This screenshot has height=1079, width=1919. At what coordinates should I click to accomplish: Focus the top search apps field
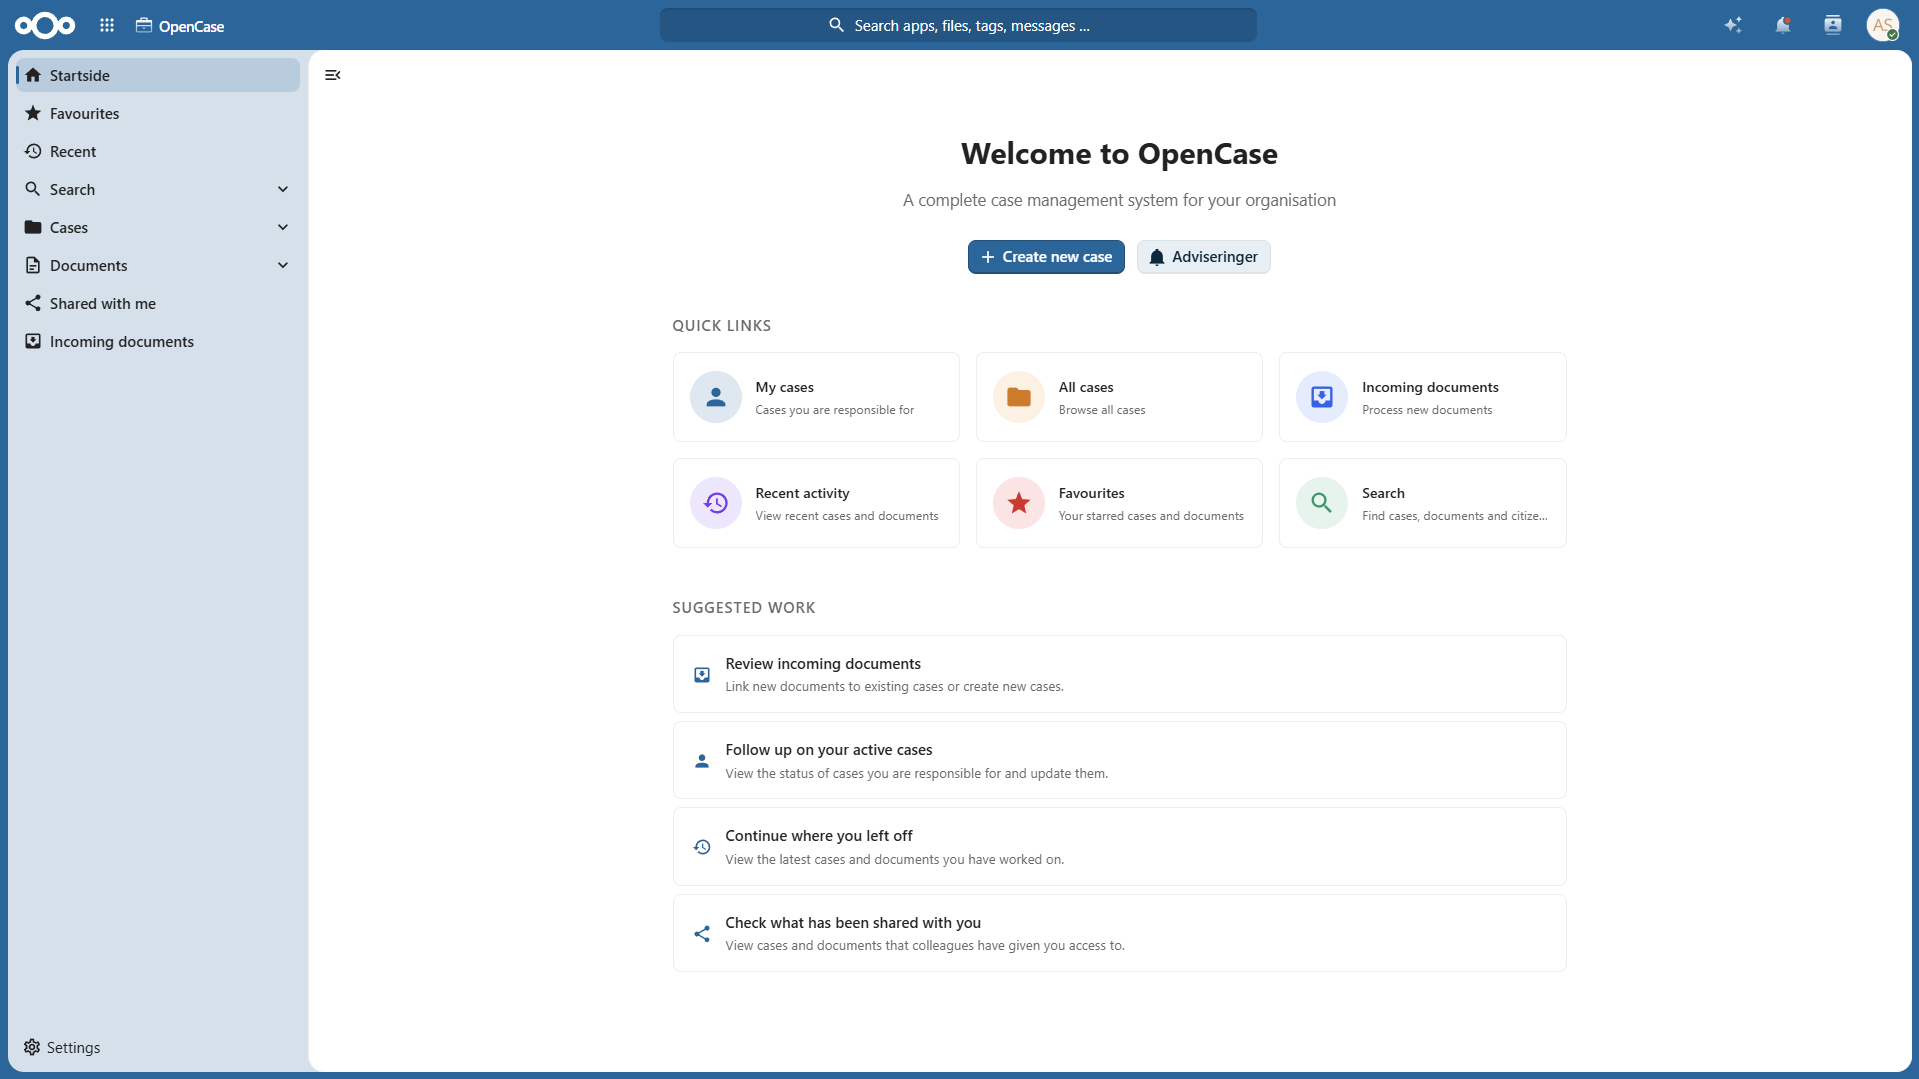(958, 25)
